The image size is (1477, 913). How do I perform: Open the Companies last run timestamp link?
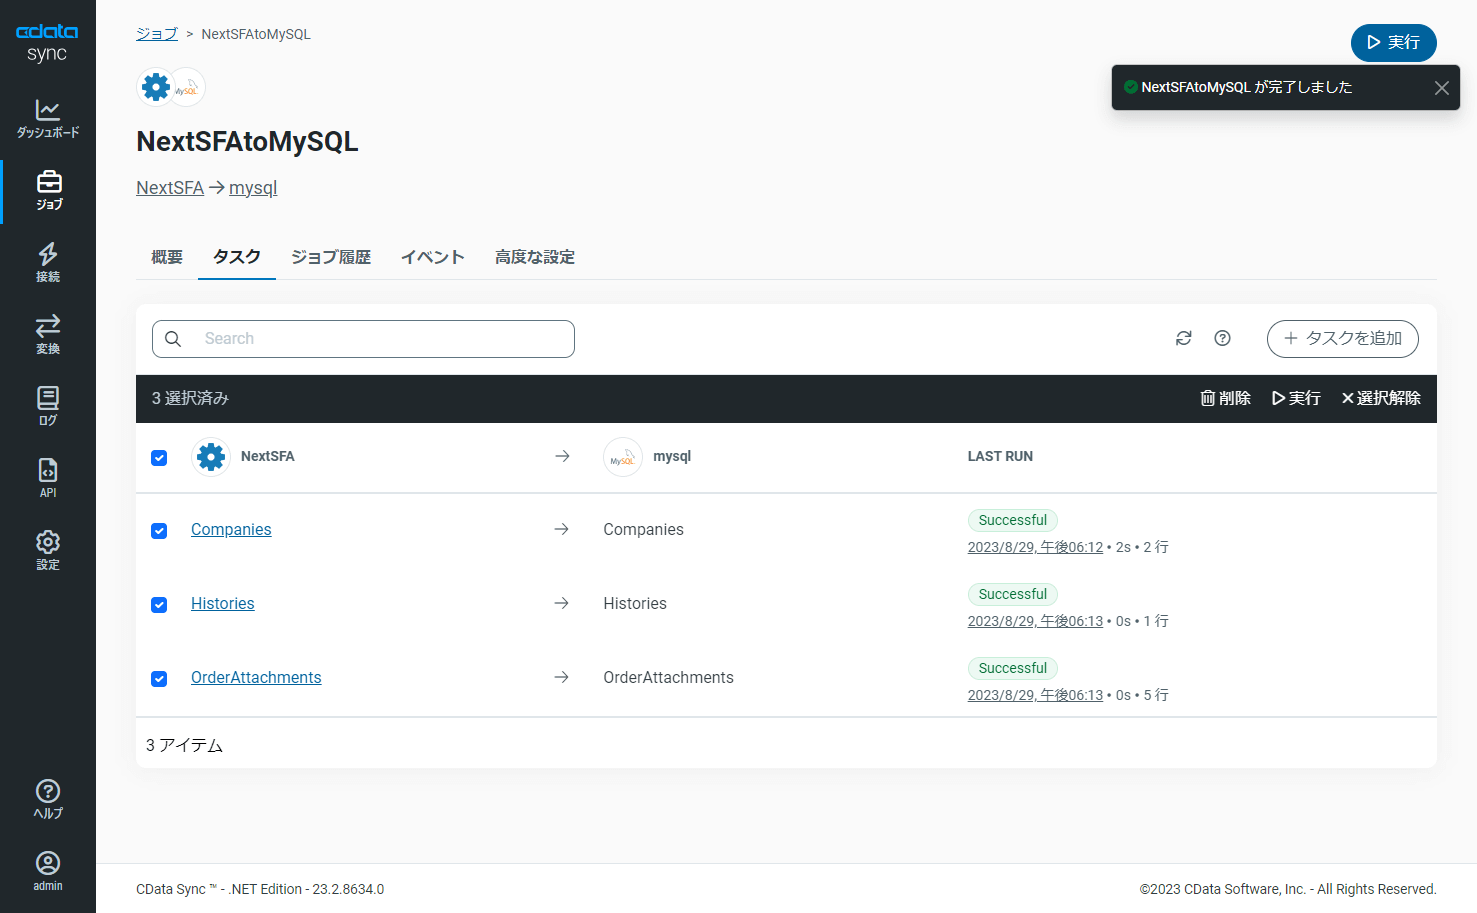1035,547
